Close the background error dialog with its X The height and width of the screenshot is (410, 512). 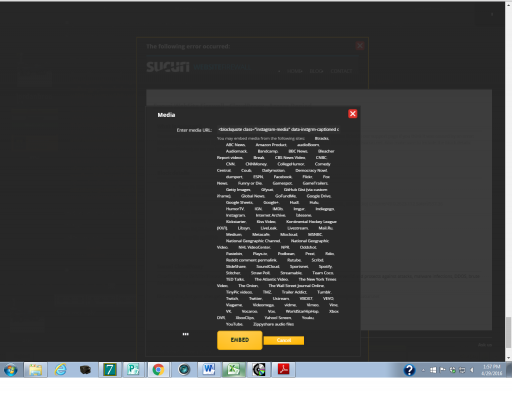(x=360, y=46)
